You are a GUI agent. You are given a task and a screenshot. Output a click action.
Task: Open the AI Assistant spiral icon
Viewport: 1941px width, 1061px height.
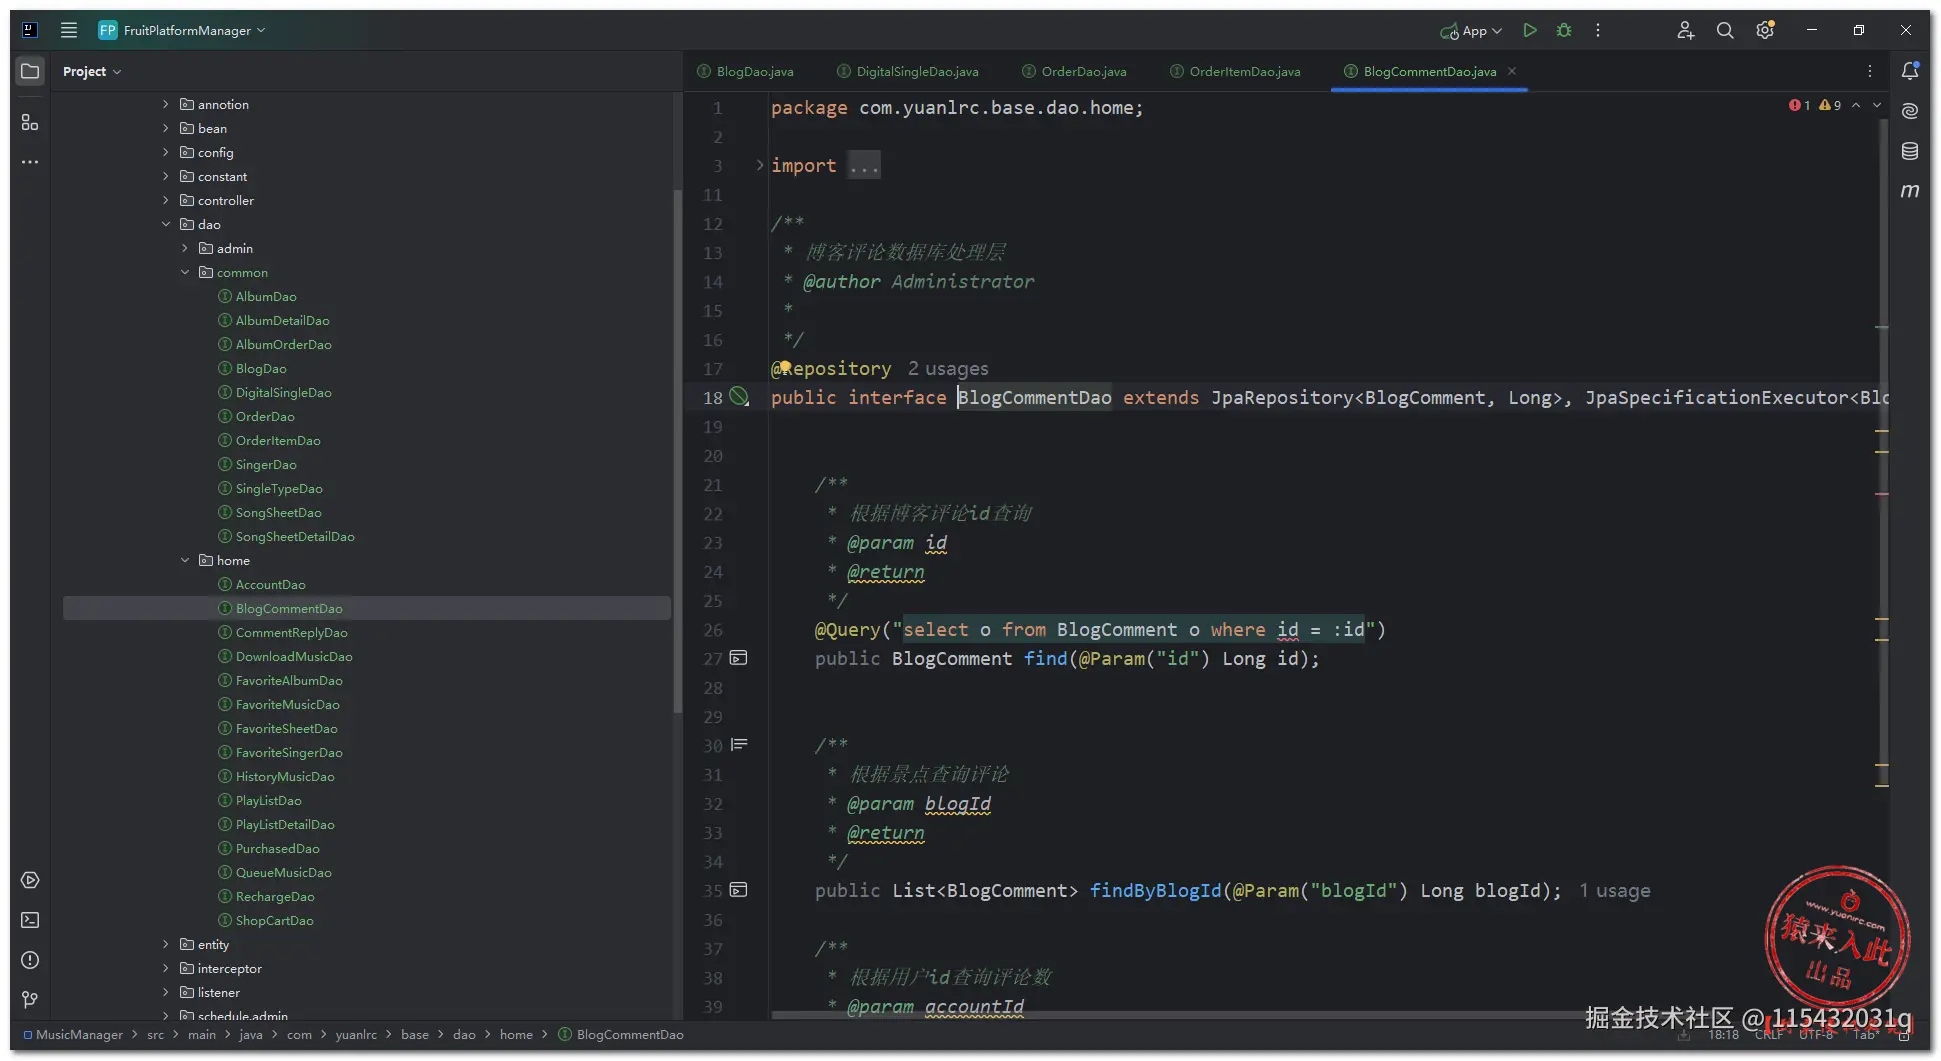click(x=1910, y=111)
